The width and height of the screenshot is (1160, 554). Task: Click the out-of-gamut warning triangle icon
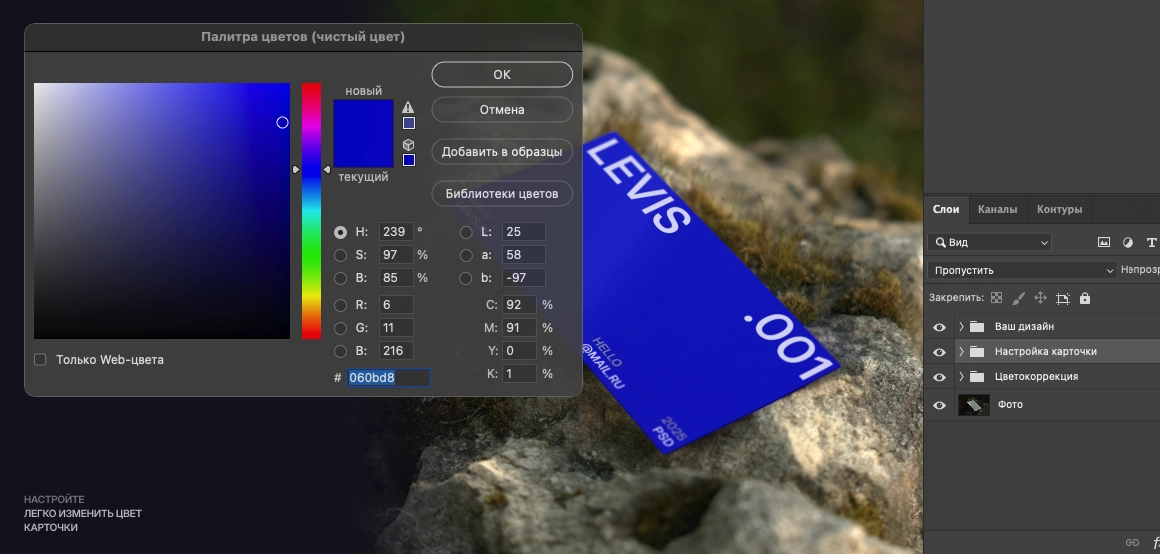tap(408, 107)
